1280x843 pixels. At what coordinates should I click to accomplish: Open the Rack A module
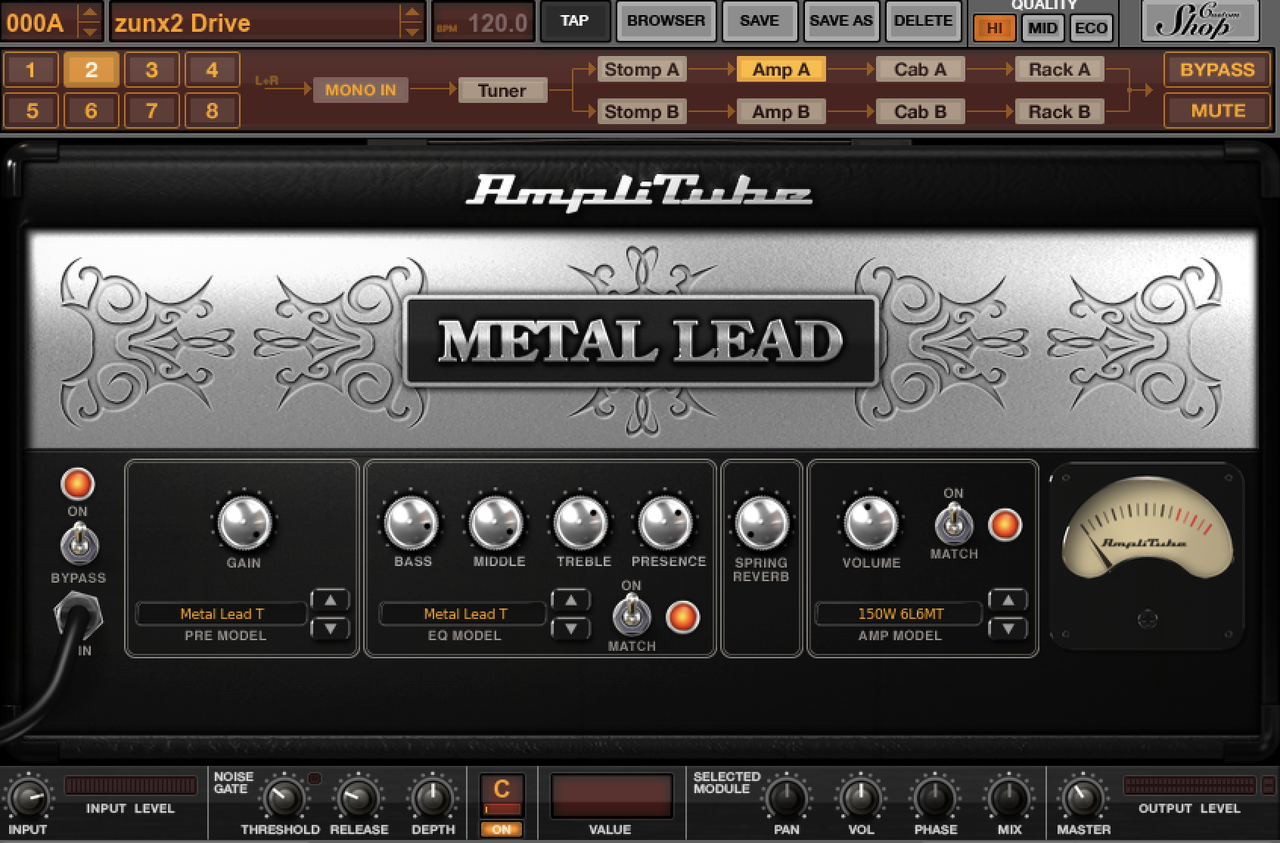point(1060,70)
